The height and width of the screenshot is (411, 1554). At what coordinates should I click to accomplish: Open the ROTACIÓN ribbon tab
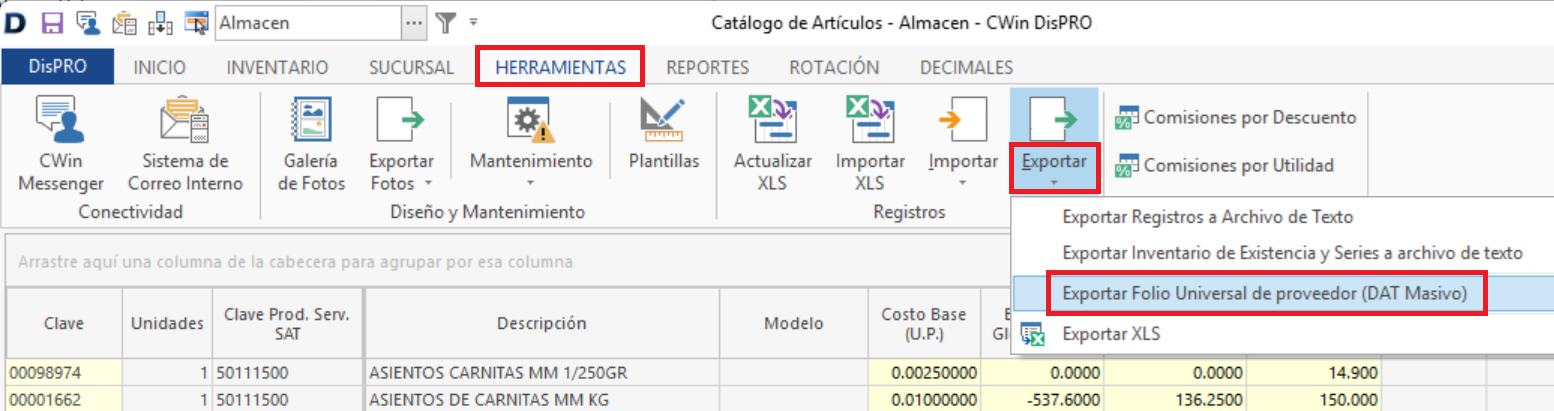point(834,68)
